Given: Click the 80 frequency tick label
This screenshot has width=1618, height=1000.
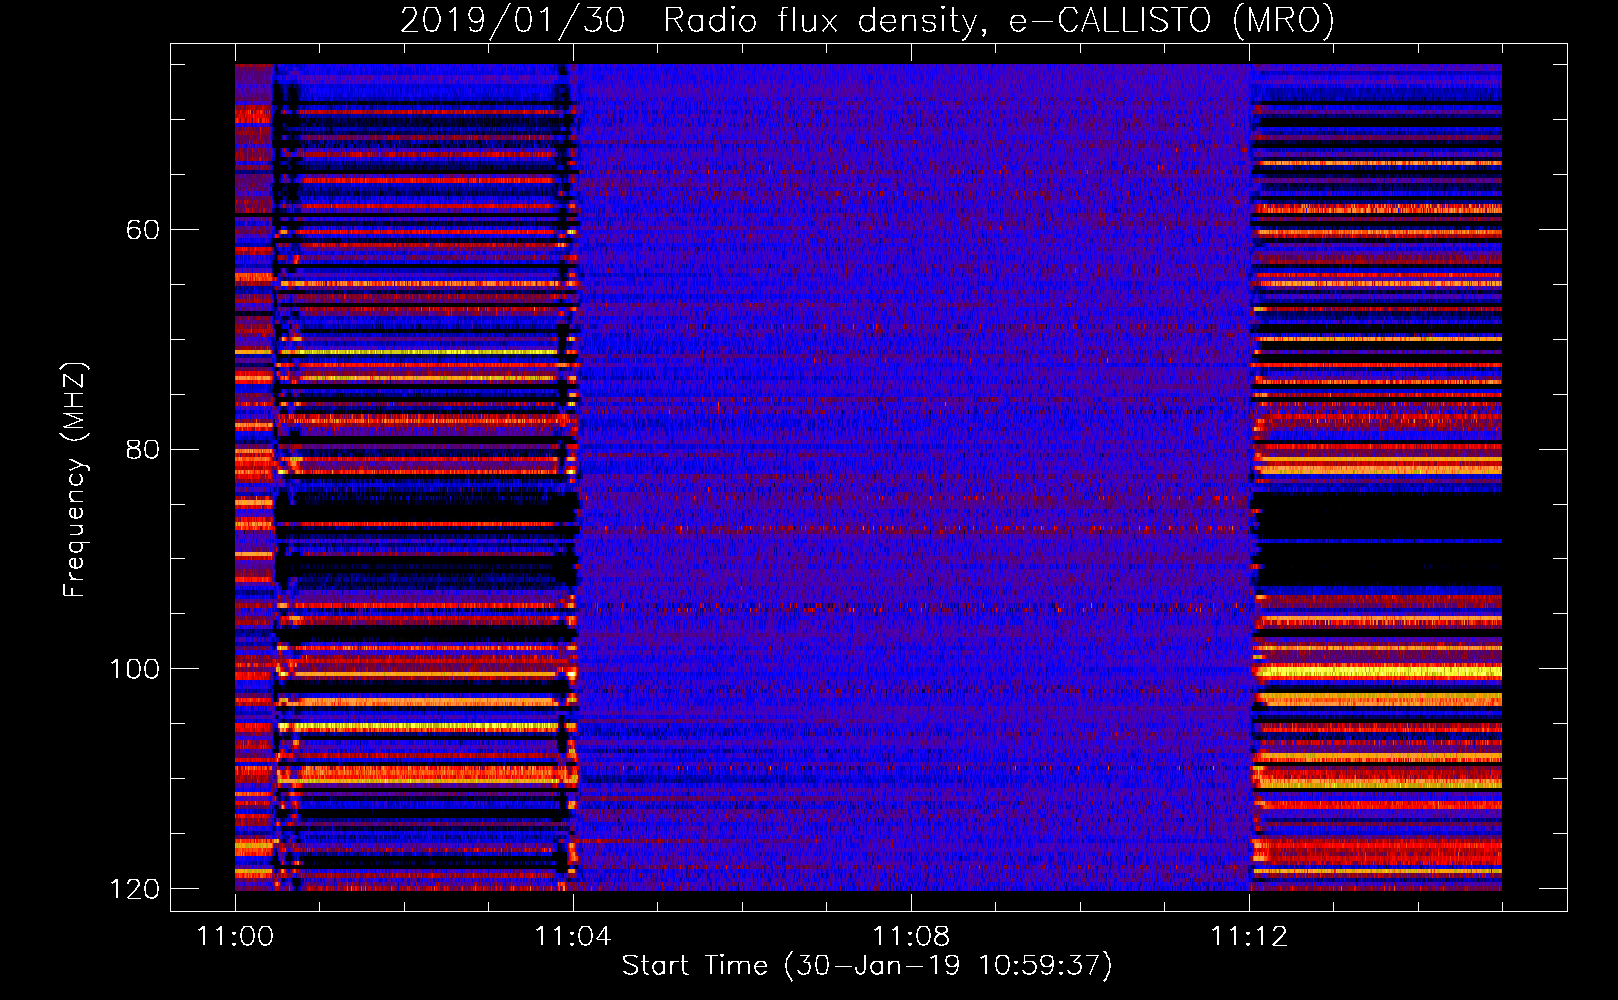Looking at the screenshot, I should click(143, 449).
